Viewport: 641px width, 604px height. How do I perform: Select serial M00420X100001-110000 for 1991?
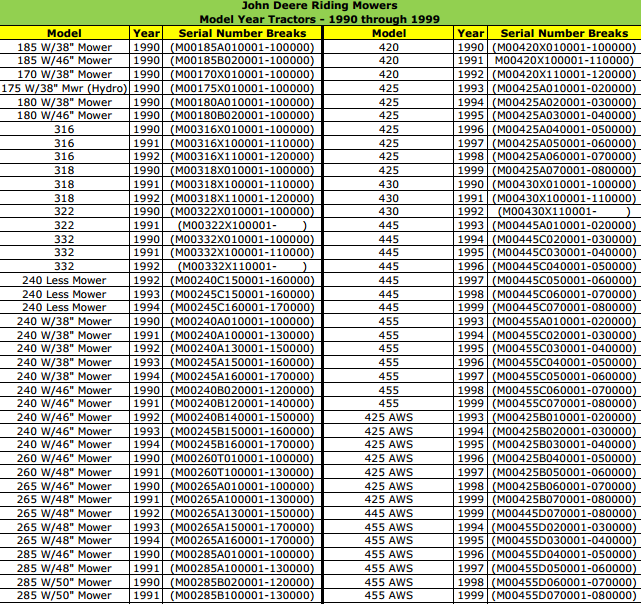(564, 61)
